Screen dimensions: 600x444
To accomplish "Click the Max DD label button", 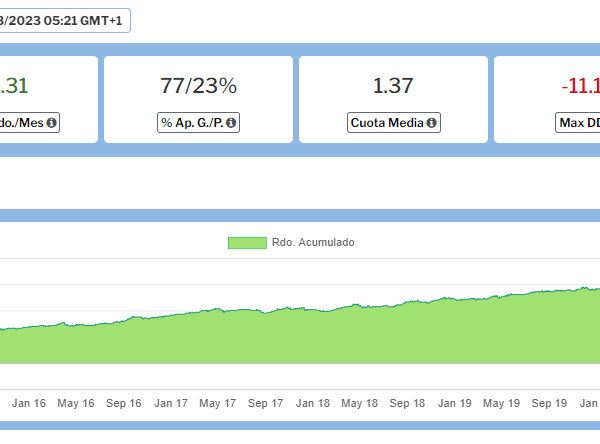I will (579, 123).
